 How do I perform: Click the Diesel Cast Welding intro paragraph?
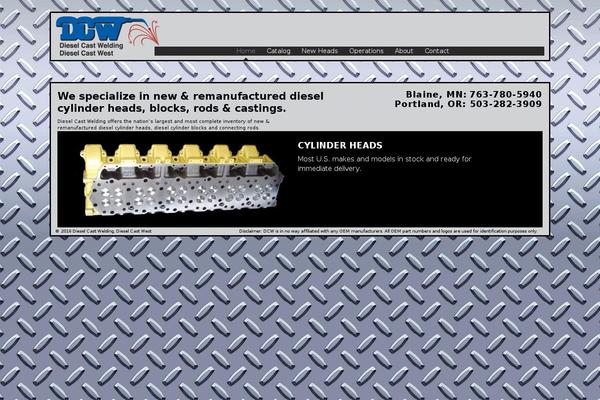[163, 124]
